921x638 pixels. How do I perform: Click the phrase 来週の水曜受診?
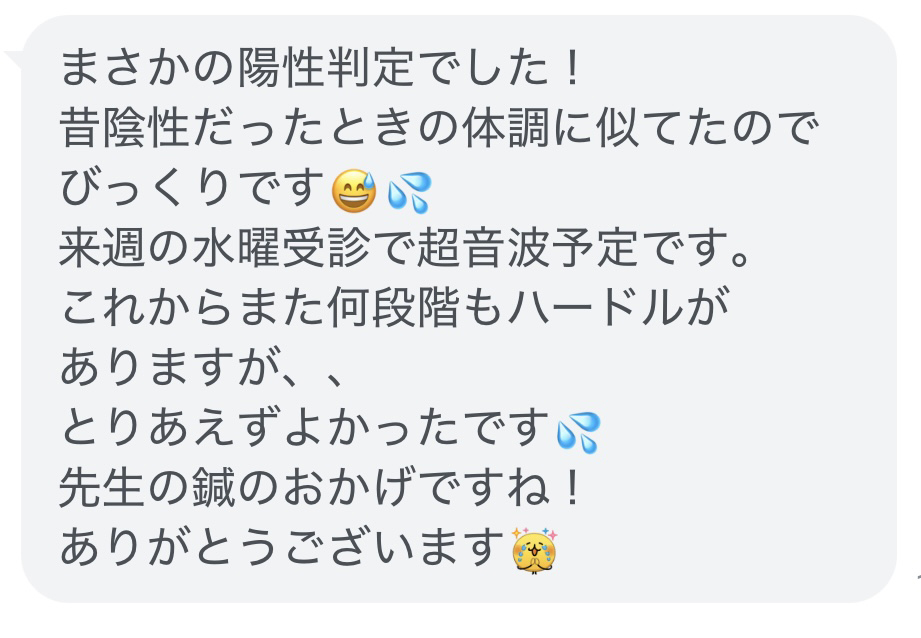[x=215, y=248]
